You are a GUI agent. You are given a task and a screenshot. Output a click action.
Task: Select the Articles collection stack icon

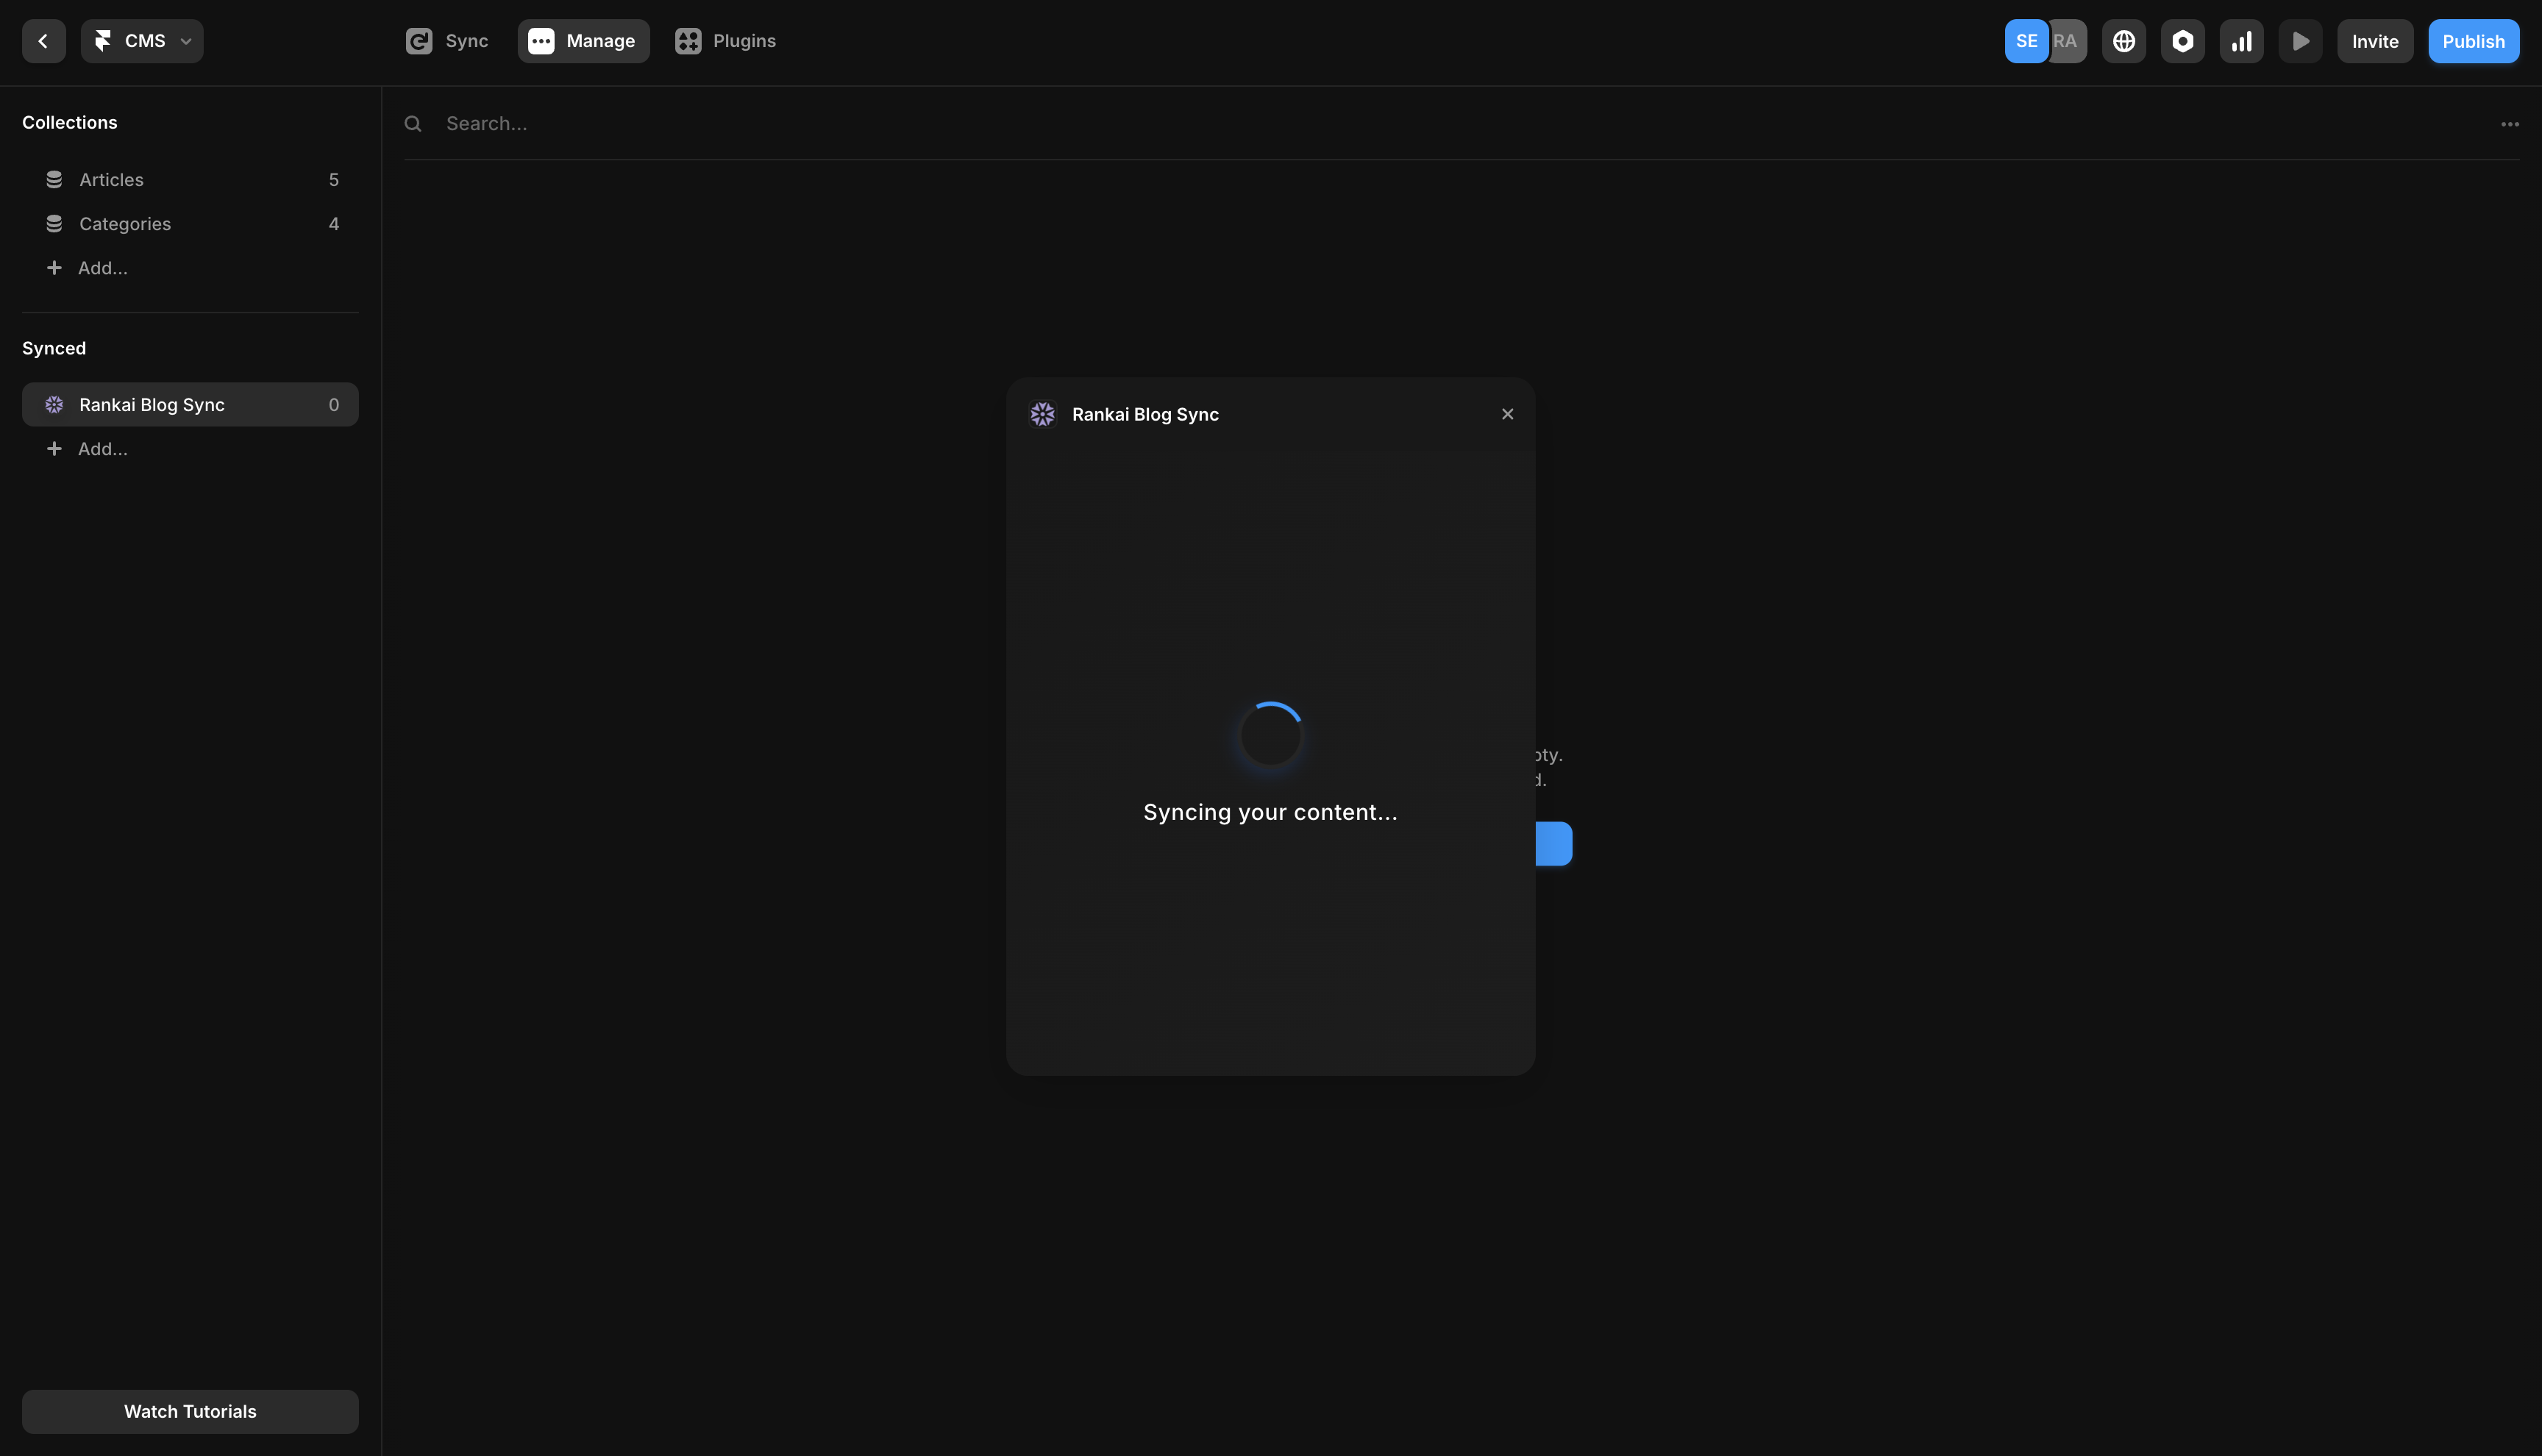click(x=54, y=179)
